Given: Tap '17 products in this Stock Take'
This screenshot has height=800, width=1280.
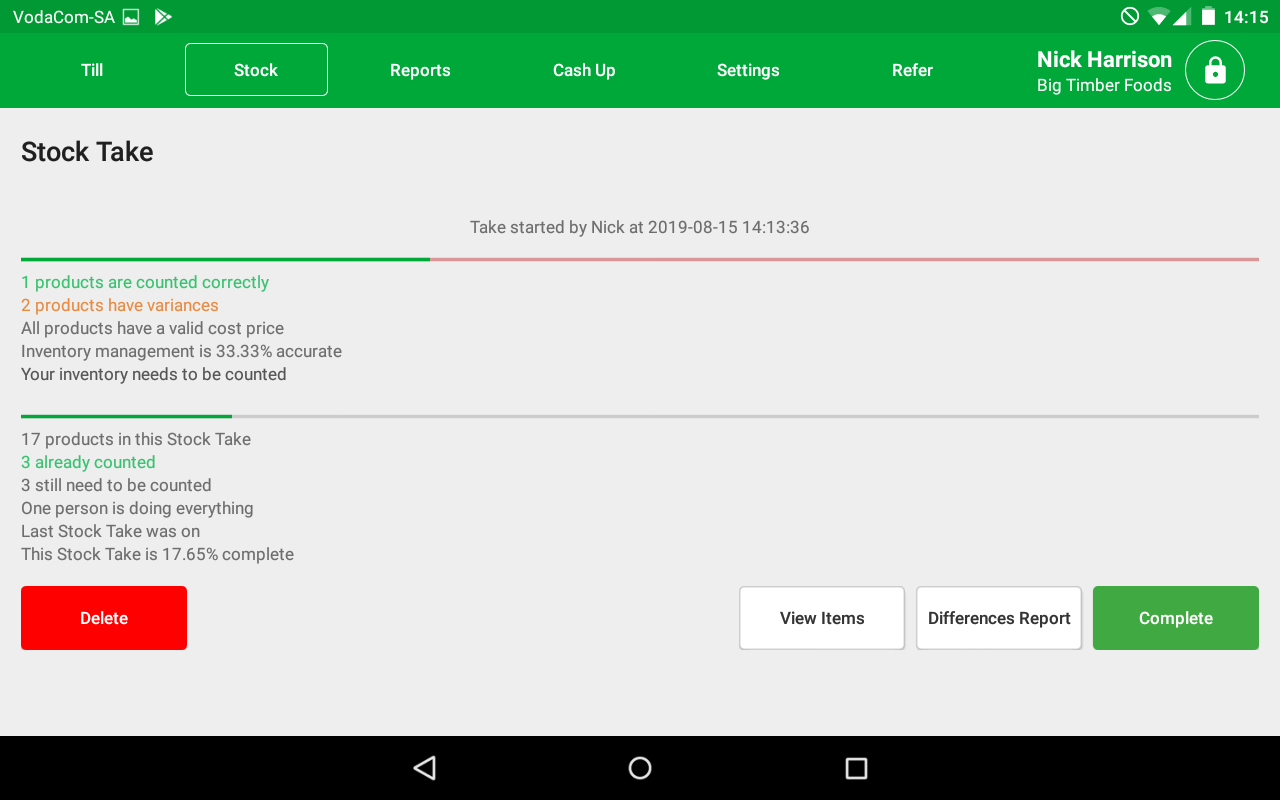Looking at the screenshot, I should click(136, 439).
